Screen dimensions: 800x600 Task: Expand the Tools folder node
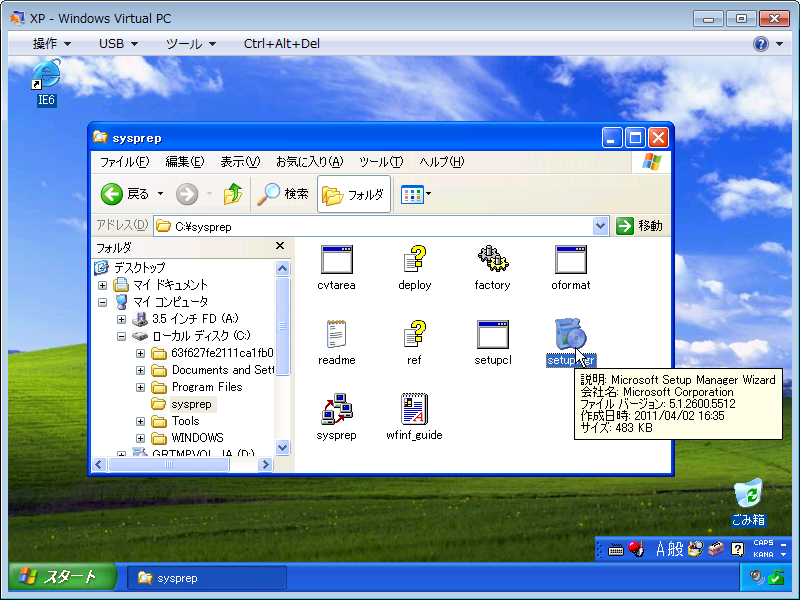140,421
